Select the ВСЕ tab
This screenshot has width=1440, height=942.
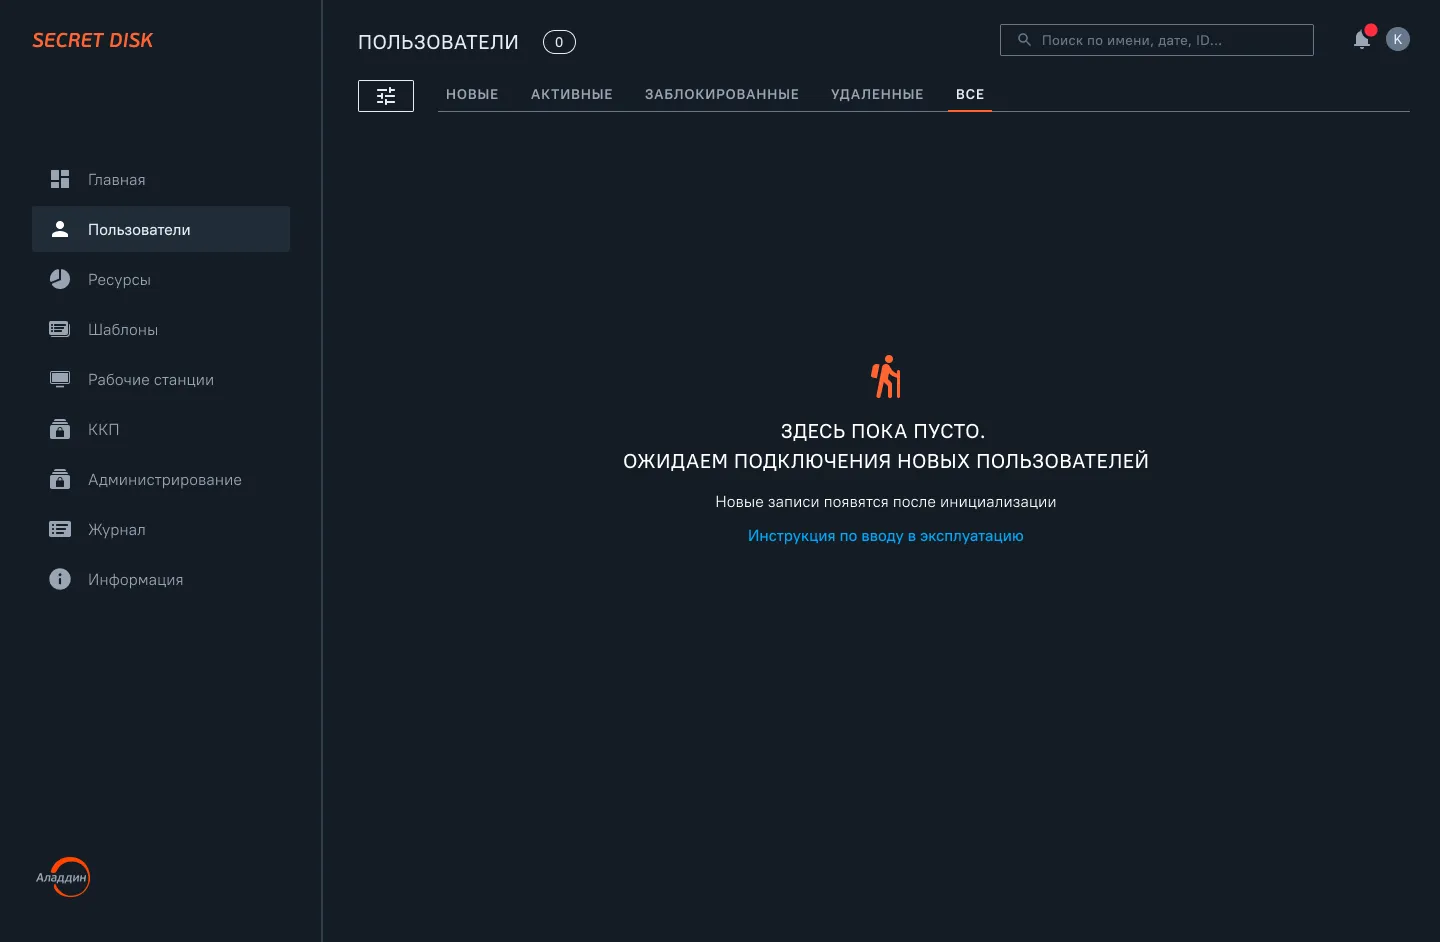click(x=970, y=94)
